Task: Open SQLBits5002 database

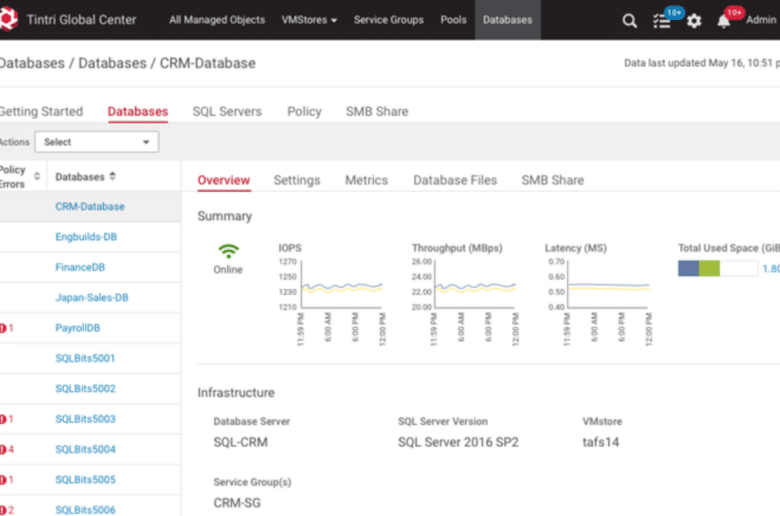Action: pyautogui.click(x=85, y=389)
